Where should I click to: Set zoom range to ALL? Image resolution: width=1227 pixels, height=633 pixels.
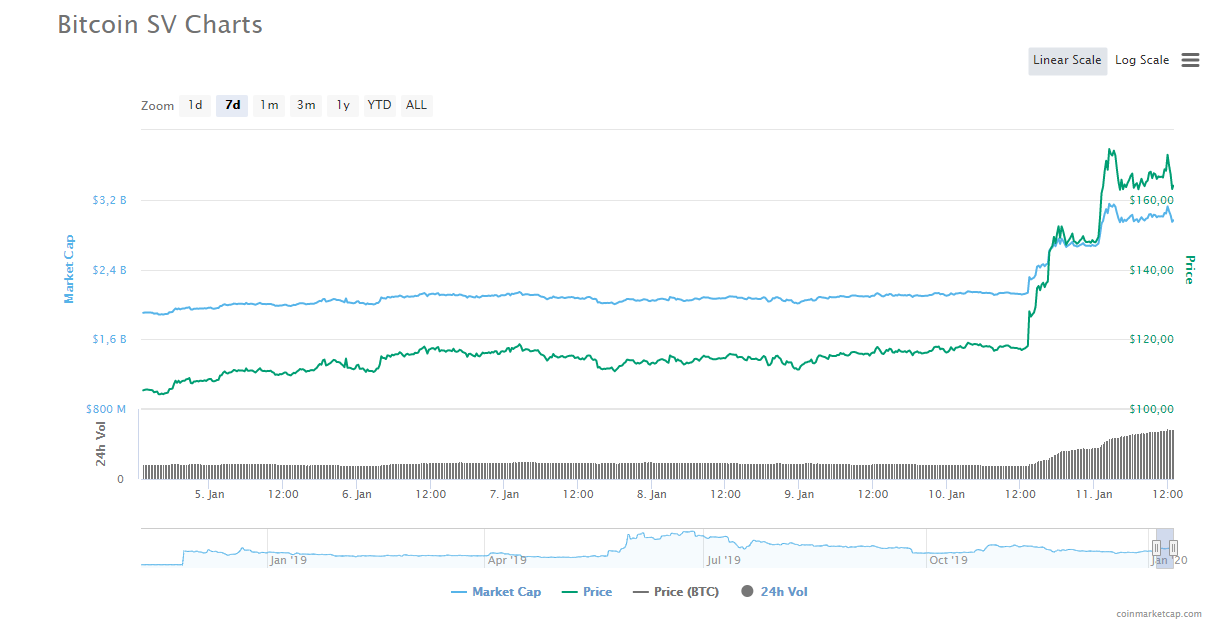pos(416,105)
